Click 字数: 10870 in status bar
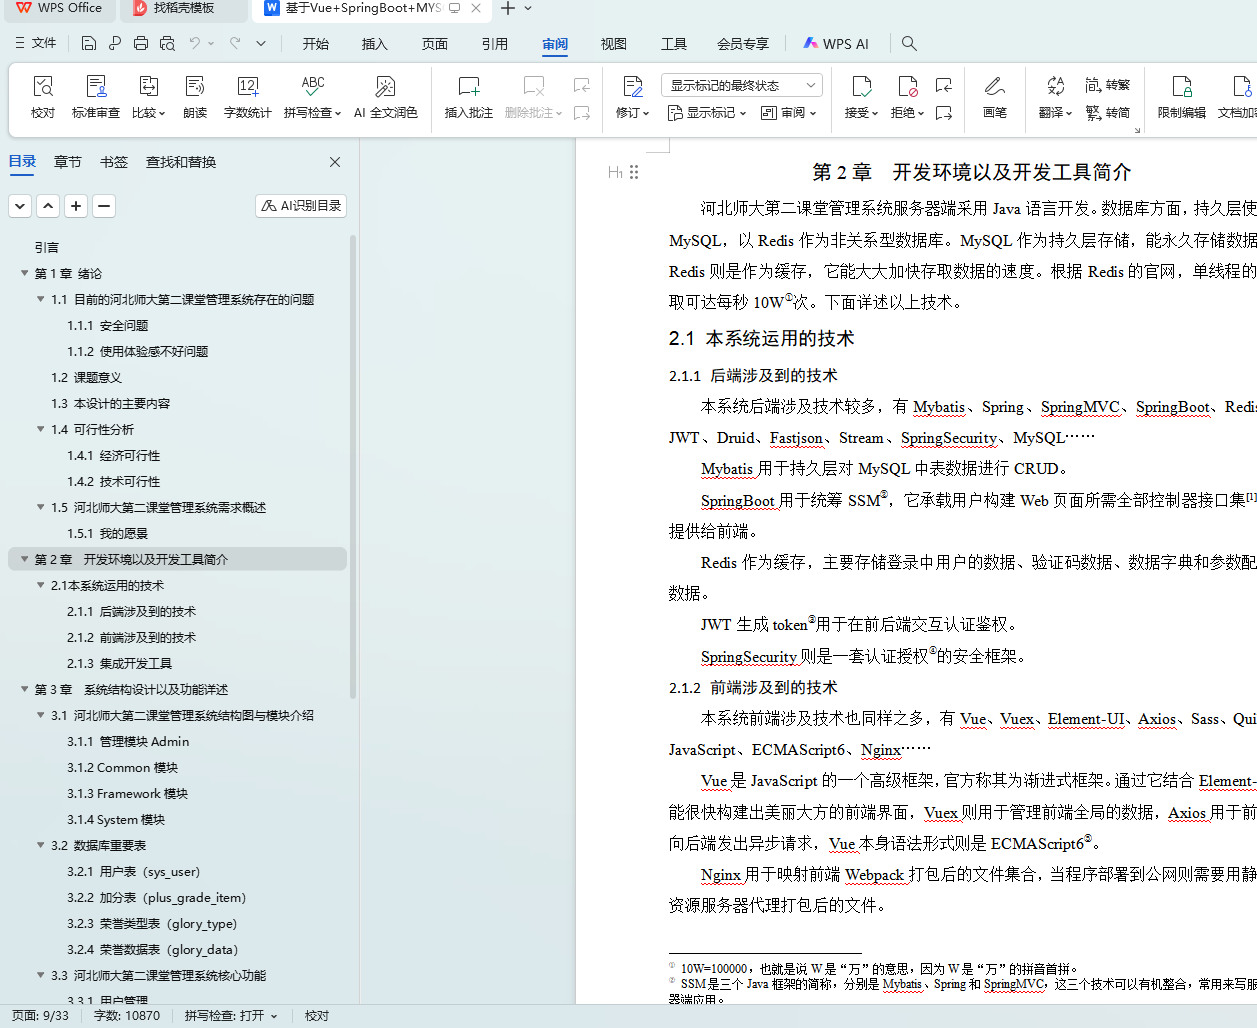This screenshot has width=1257, height=1028. tap(127, 1016)
